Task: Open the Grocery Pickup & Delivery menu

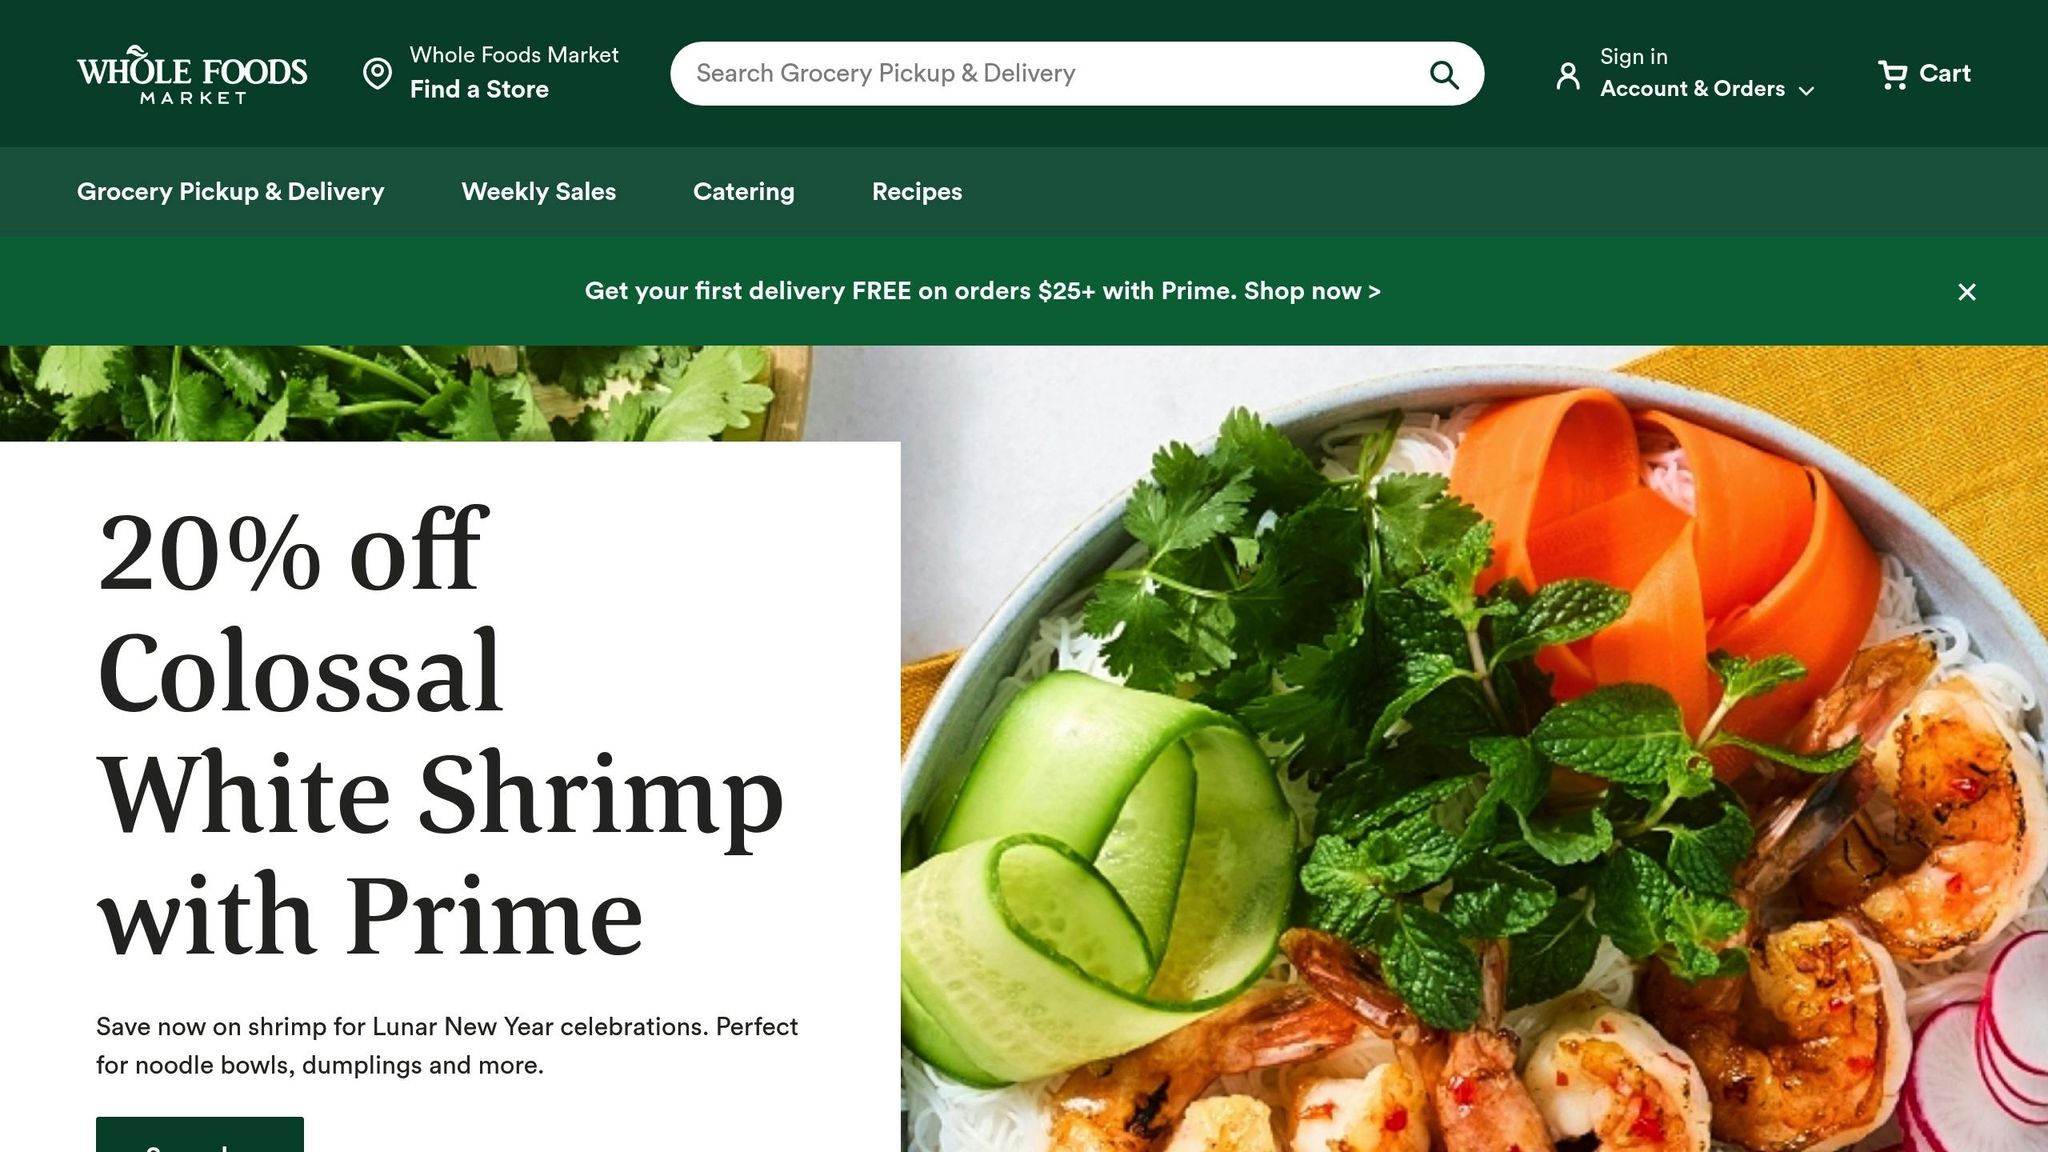Action: 230,191
